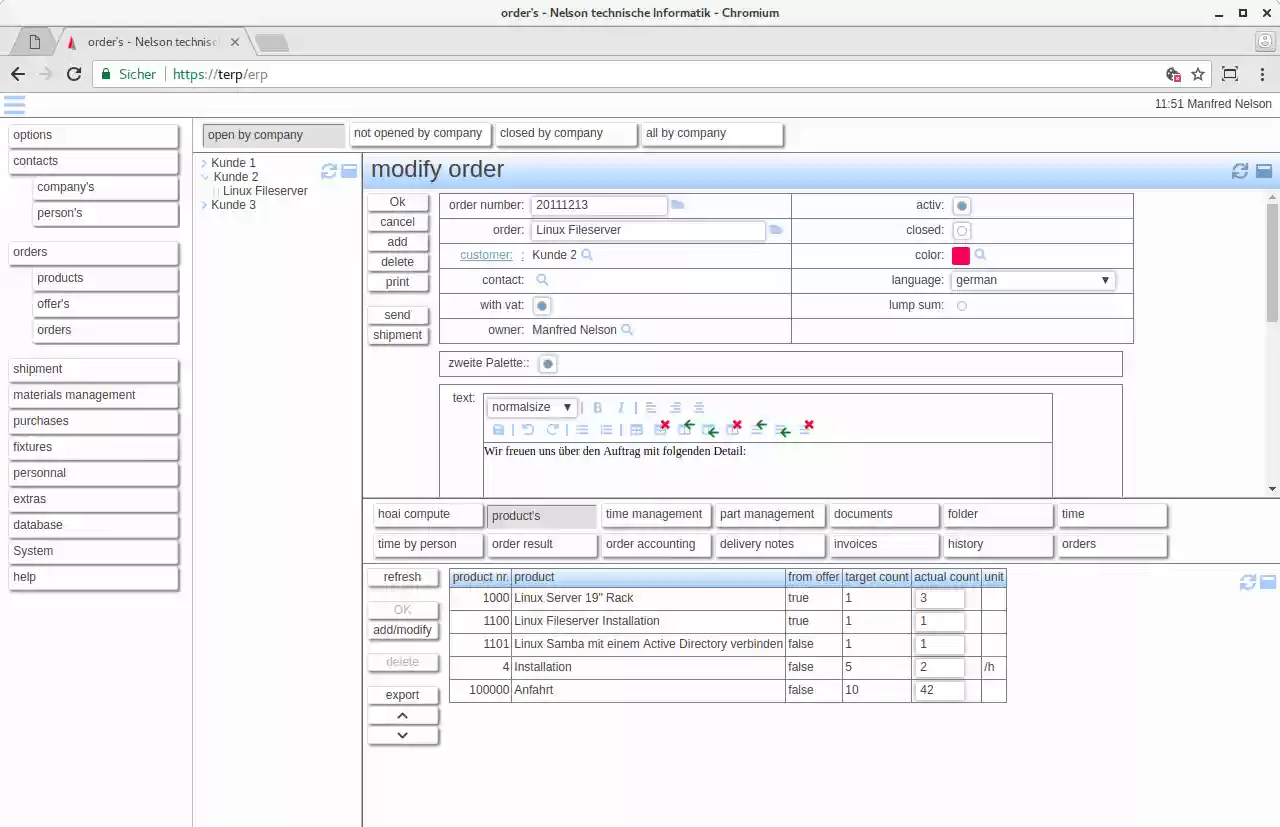Open the language dropdown showing german
The image size is (1280, 827).
coord(1032,280)
